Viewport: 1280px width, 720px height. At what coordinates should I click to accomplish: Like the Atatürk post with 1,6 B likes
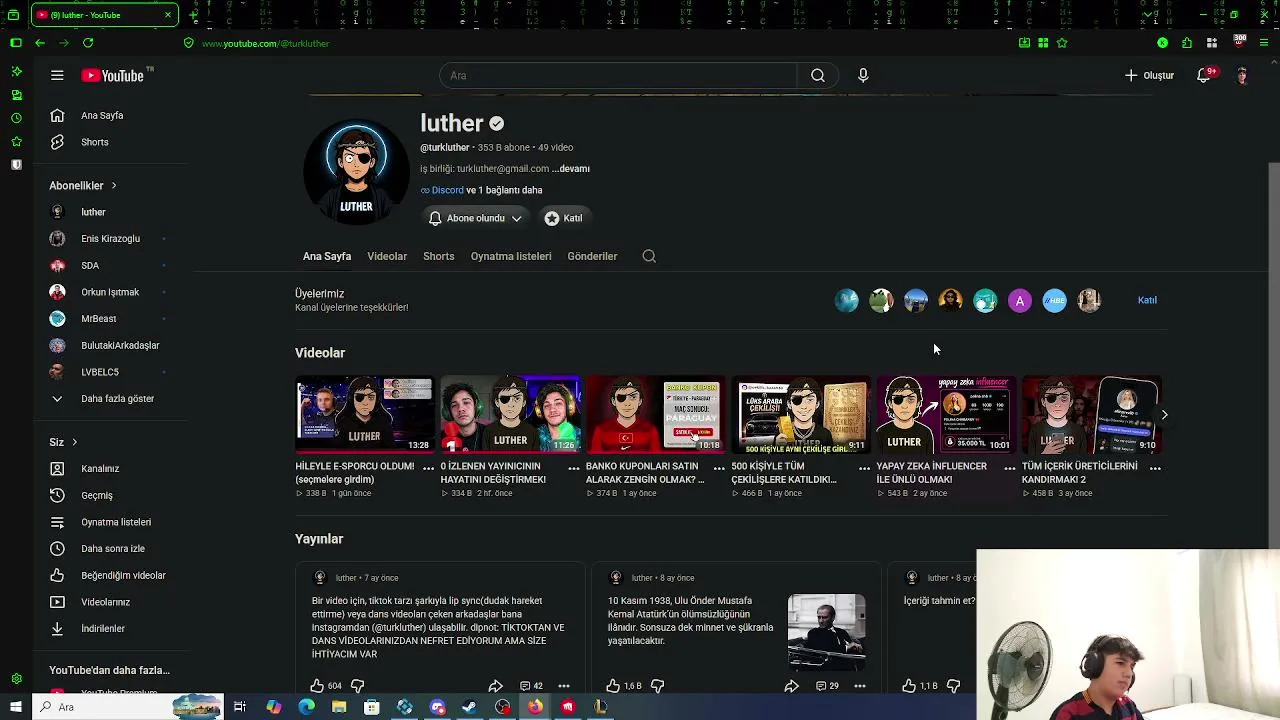point(613,686)
